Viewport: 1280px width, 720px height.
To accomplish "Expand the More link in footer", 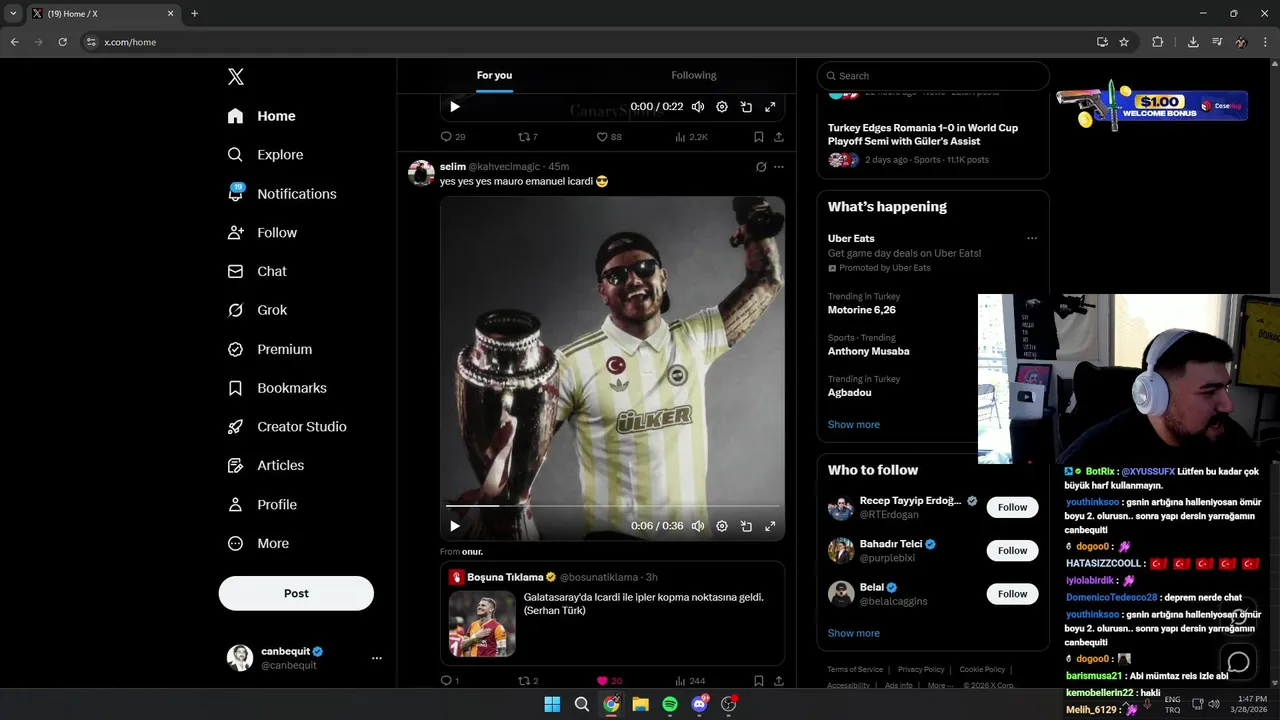I will 940,686.
